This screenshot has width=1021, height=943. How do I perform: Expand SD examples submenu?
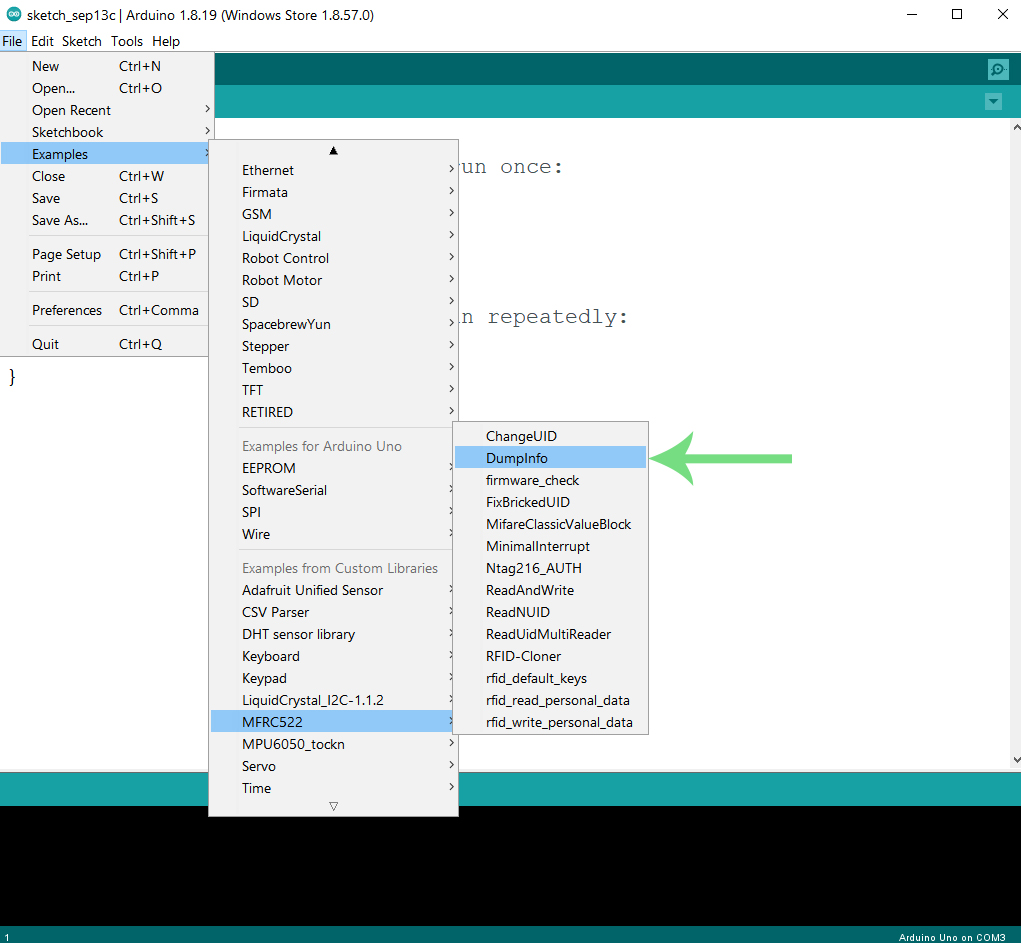click(x=333, y=303)
